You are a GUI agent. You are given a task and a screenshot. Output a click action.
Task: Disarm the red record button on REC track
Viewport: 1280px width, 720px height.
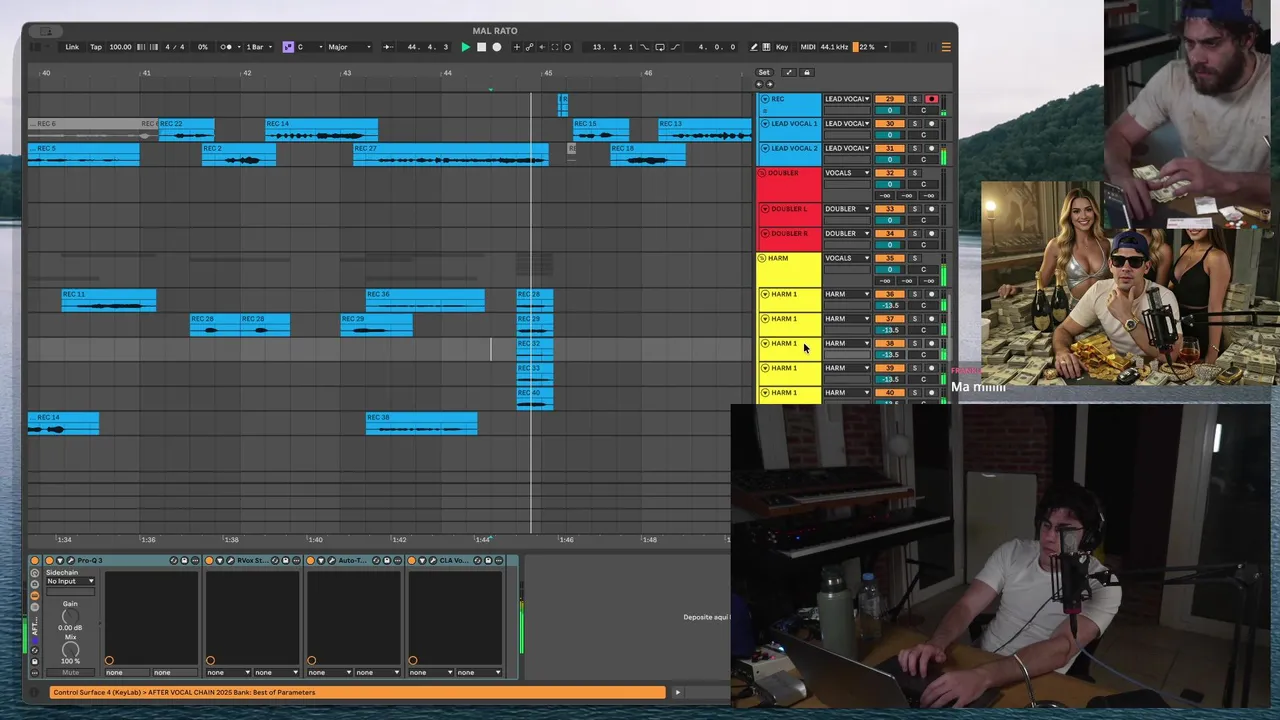coord(931,99)
